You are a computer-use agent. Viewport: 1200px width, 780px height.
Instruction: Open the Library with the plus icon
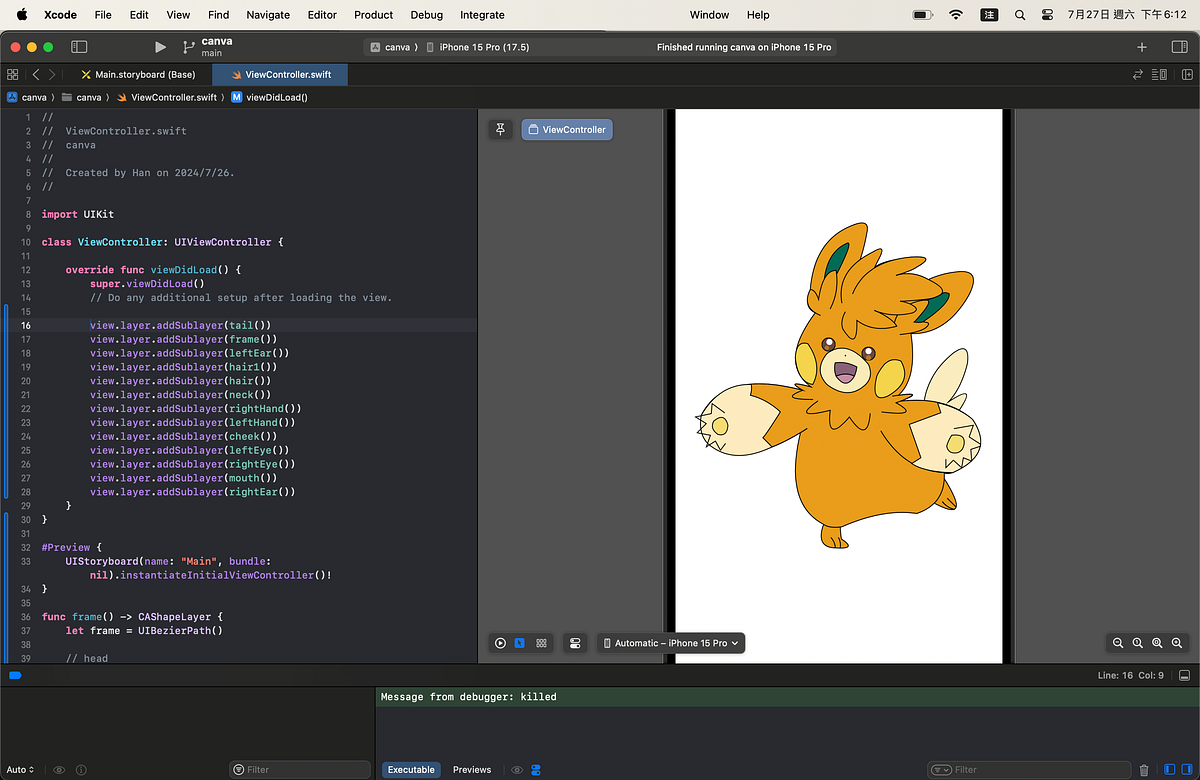[x=1141, y=46]
